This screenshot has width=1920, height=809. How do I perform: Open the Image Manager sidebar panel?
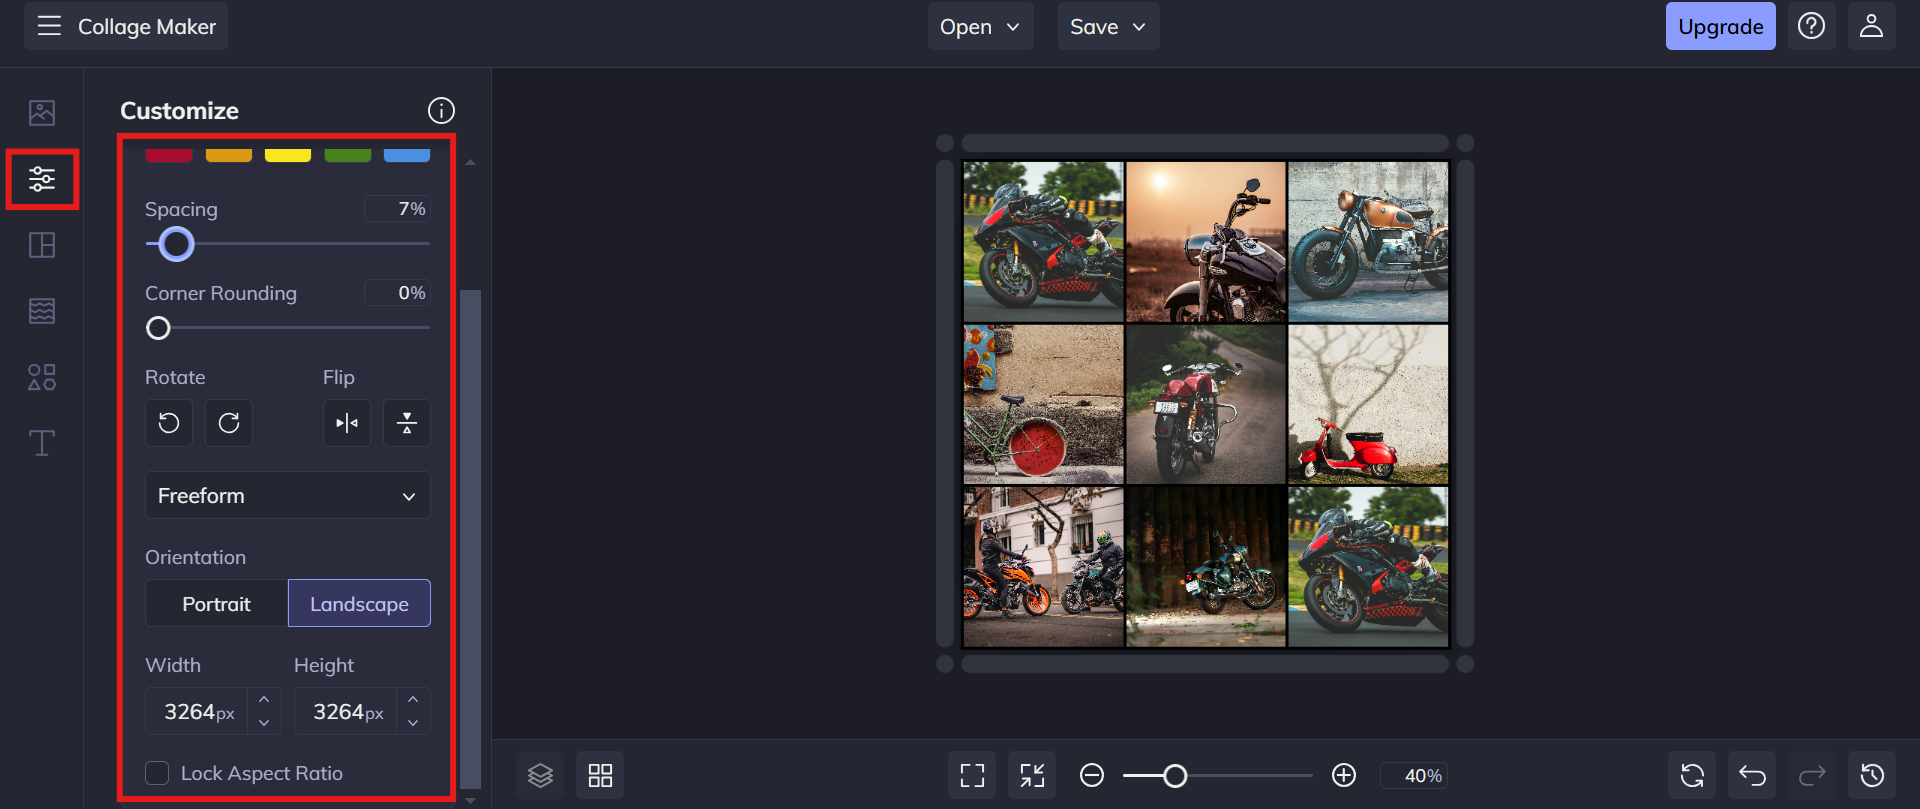[42, 113]
